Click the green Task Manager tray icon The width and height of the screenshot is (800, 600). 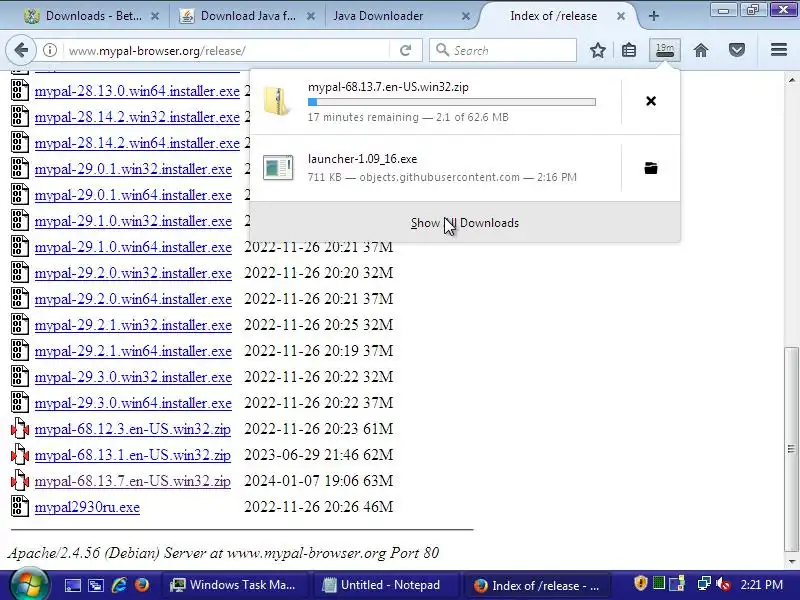pos(659,583)
